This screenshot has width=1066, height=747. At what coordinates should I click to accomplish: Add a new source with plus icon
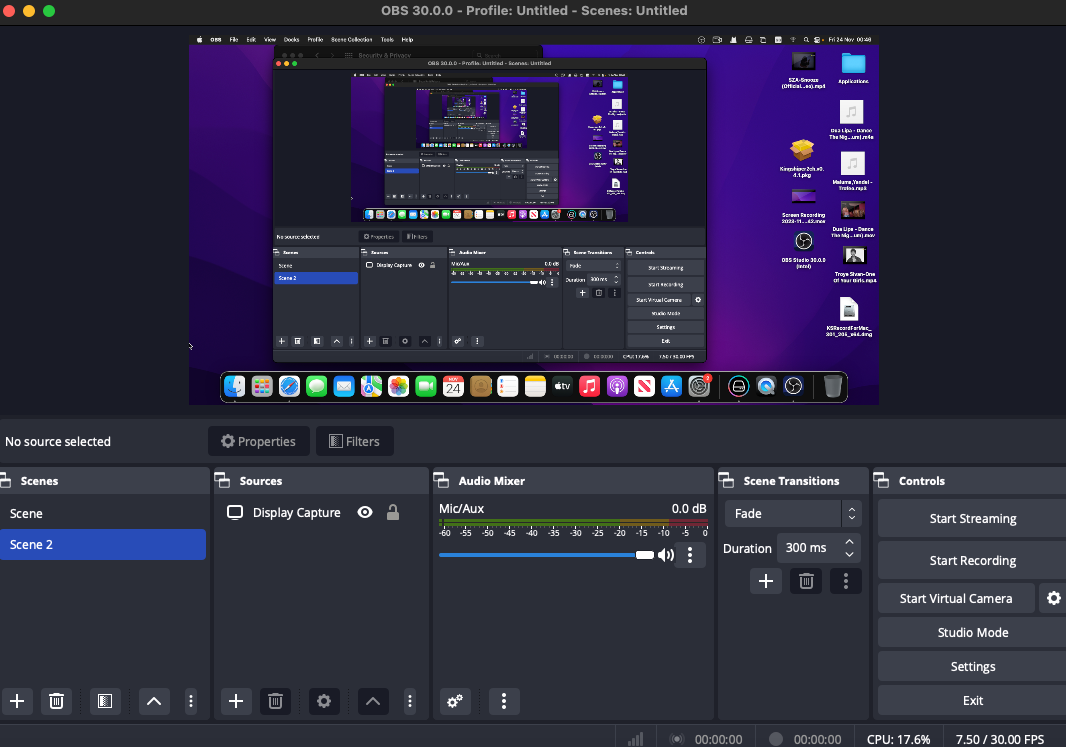click(236, 701)
